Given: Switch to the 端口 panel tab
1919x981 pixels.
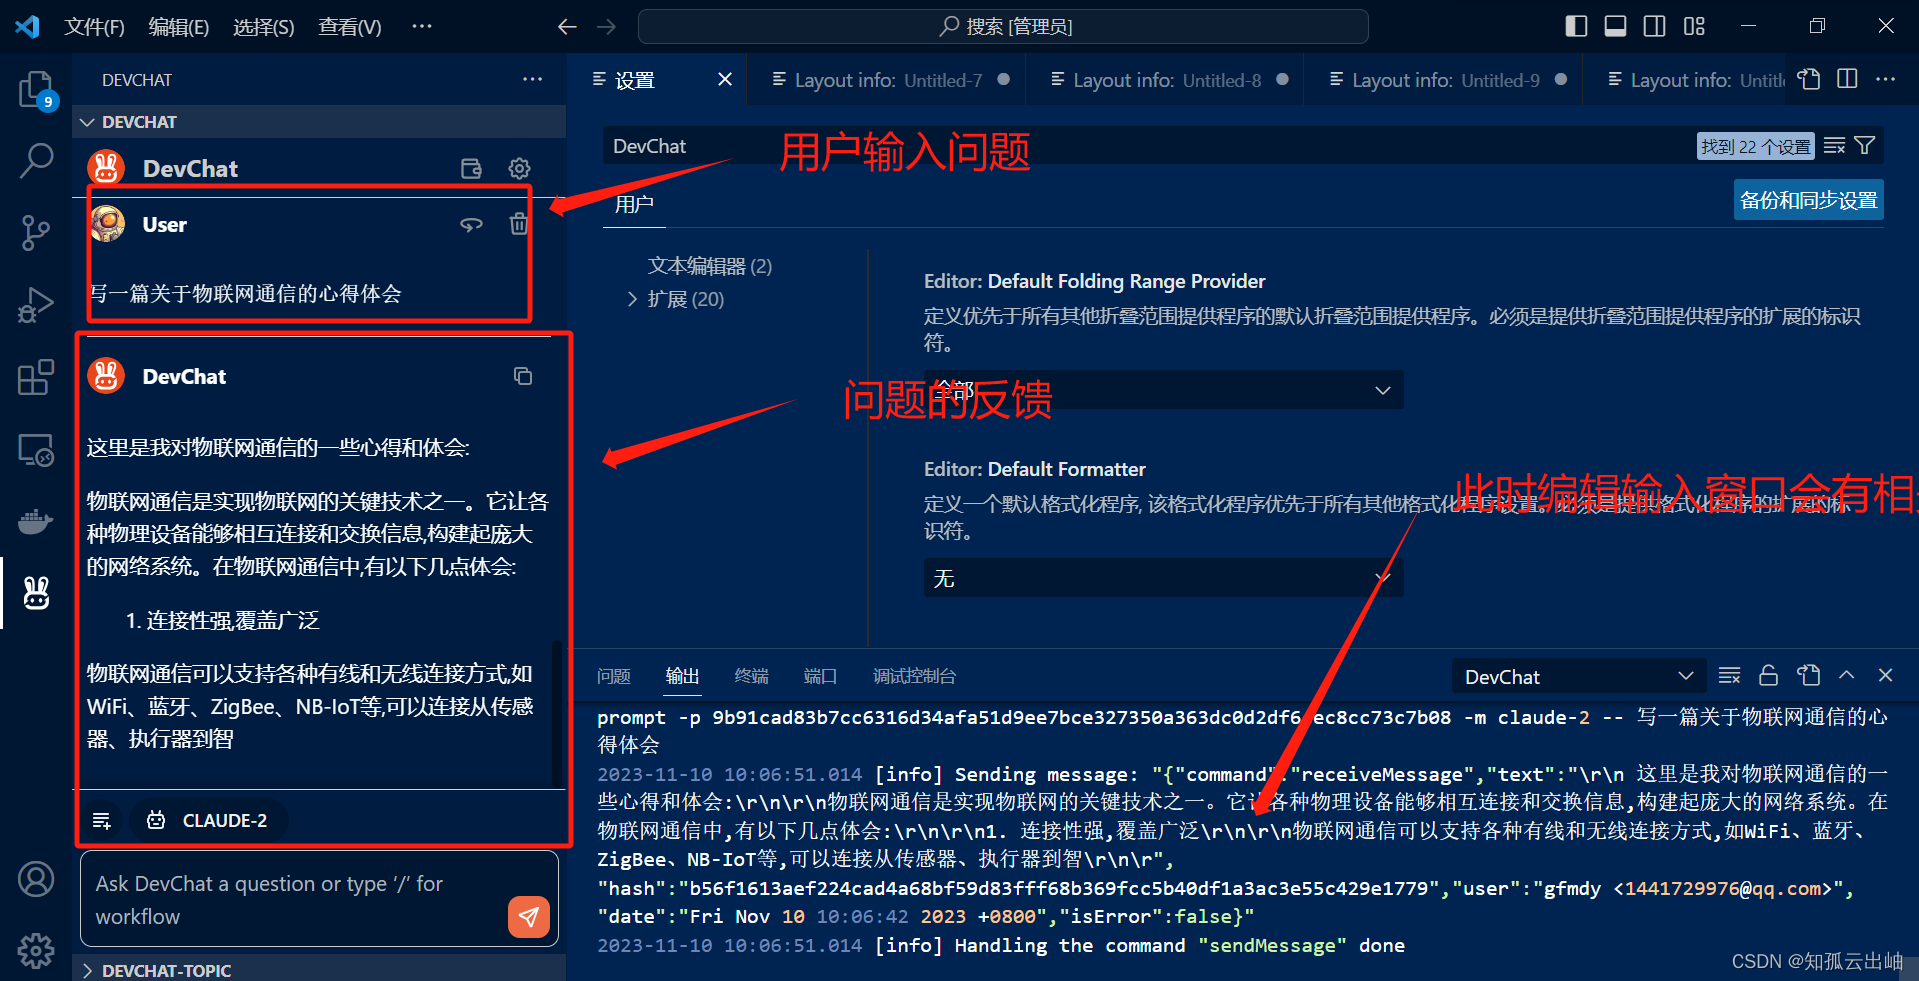Looking at the screenshot, I should [x=820, y=676].
